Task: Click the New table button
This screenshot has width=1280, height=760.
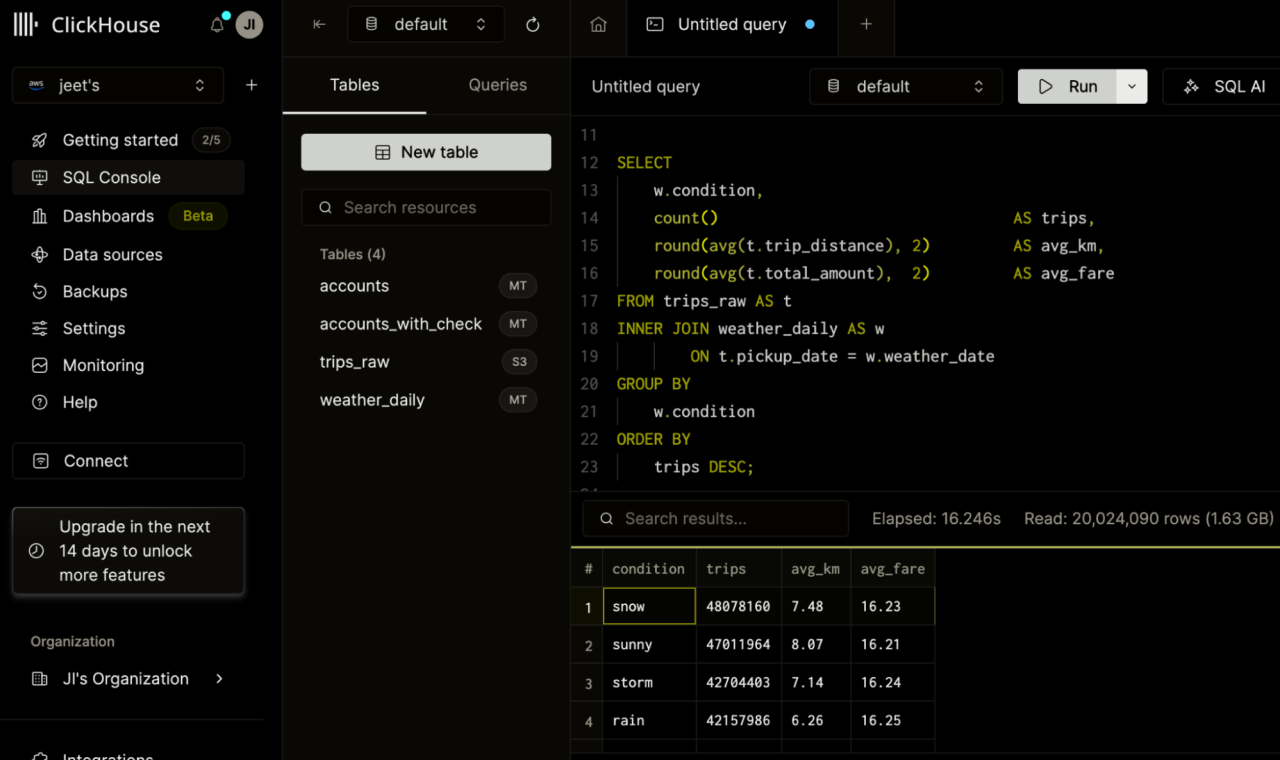Action: click(x=426, y=152)
